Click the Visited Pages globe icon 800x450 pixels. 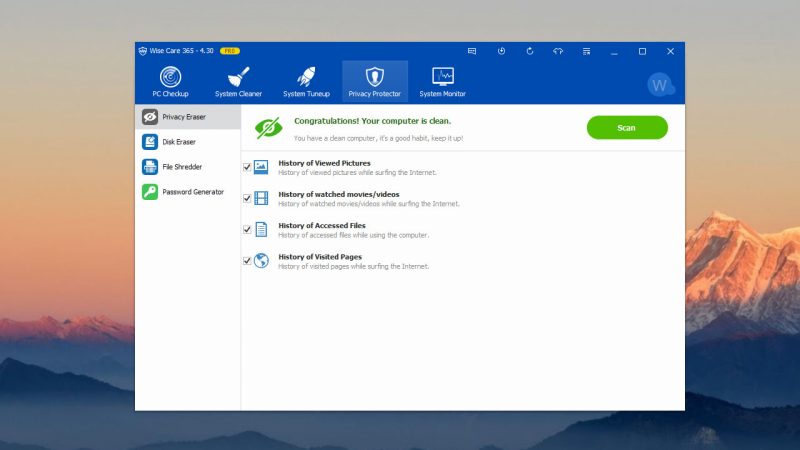tap(261, 261)
